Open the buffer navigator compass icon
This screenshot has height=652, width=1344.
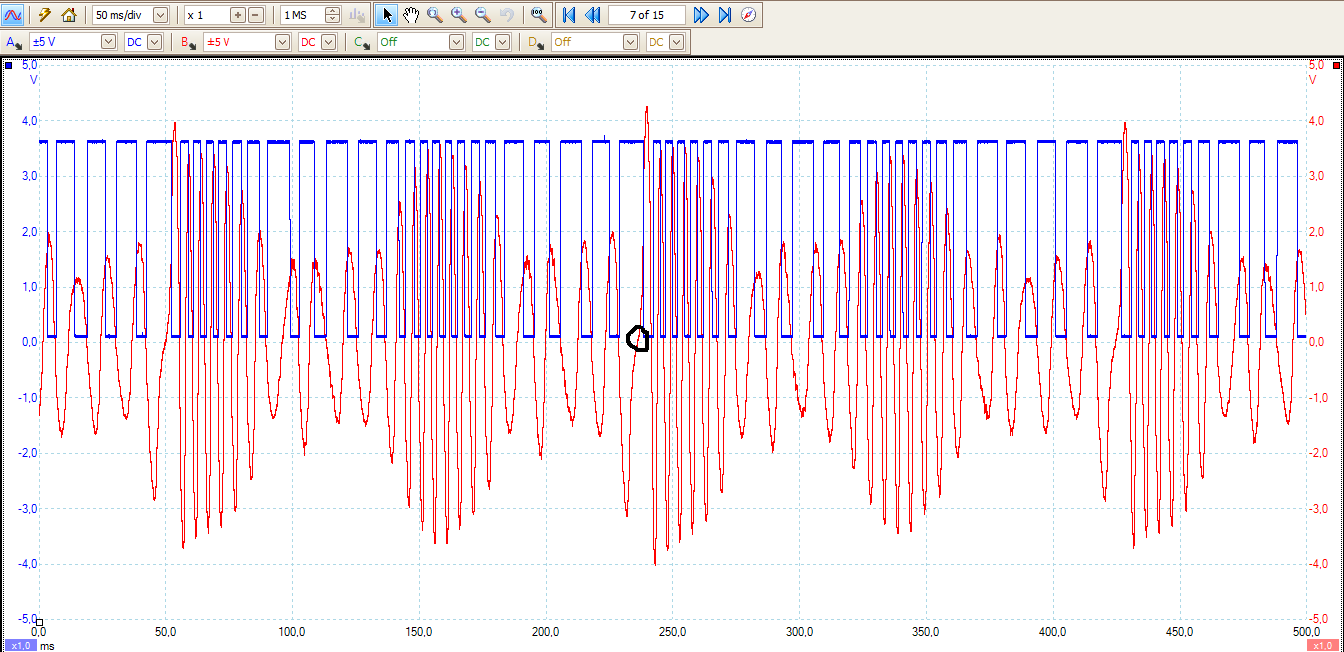[x=748, y=15]
